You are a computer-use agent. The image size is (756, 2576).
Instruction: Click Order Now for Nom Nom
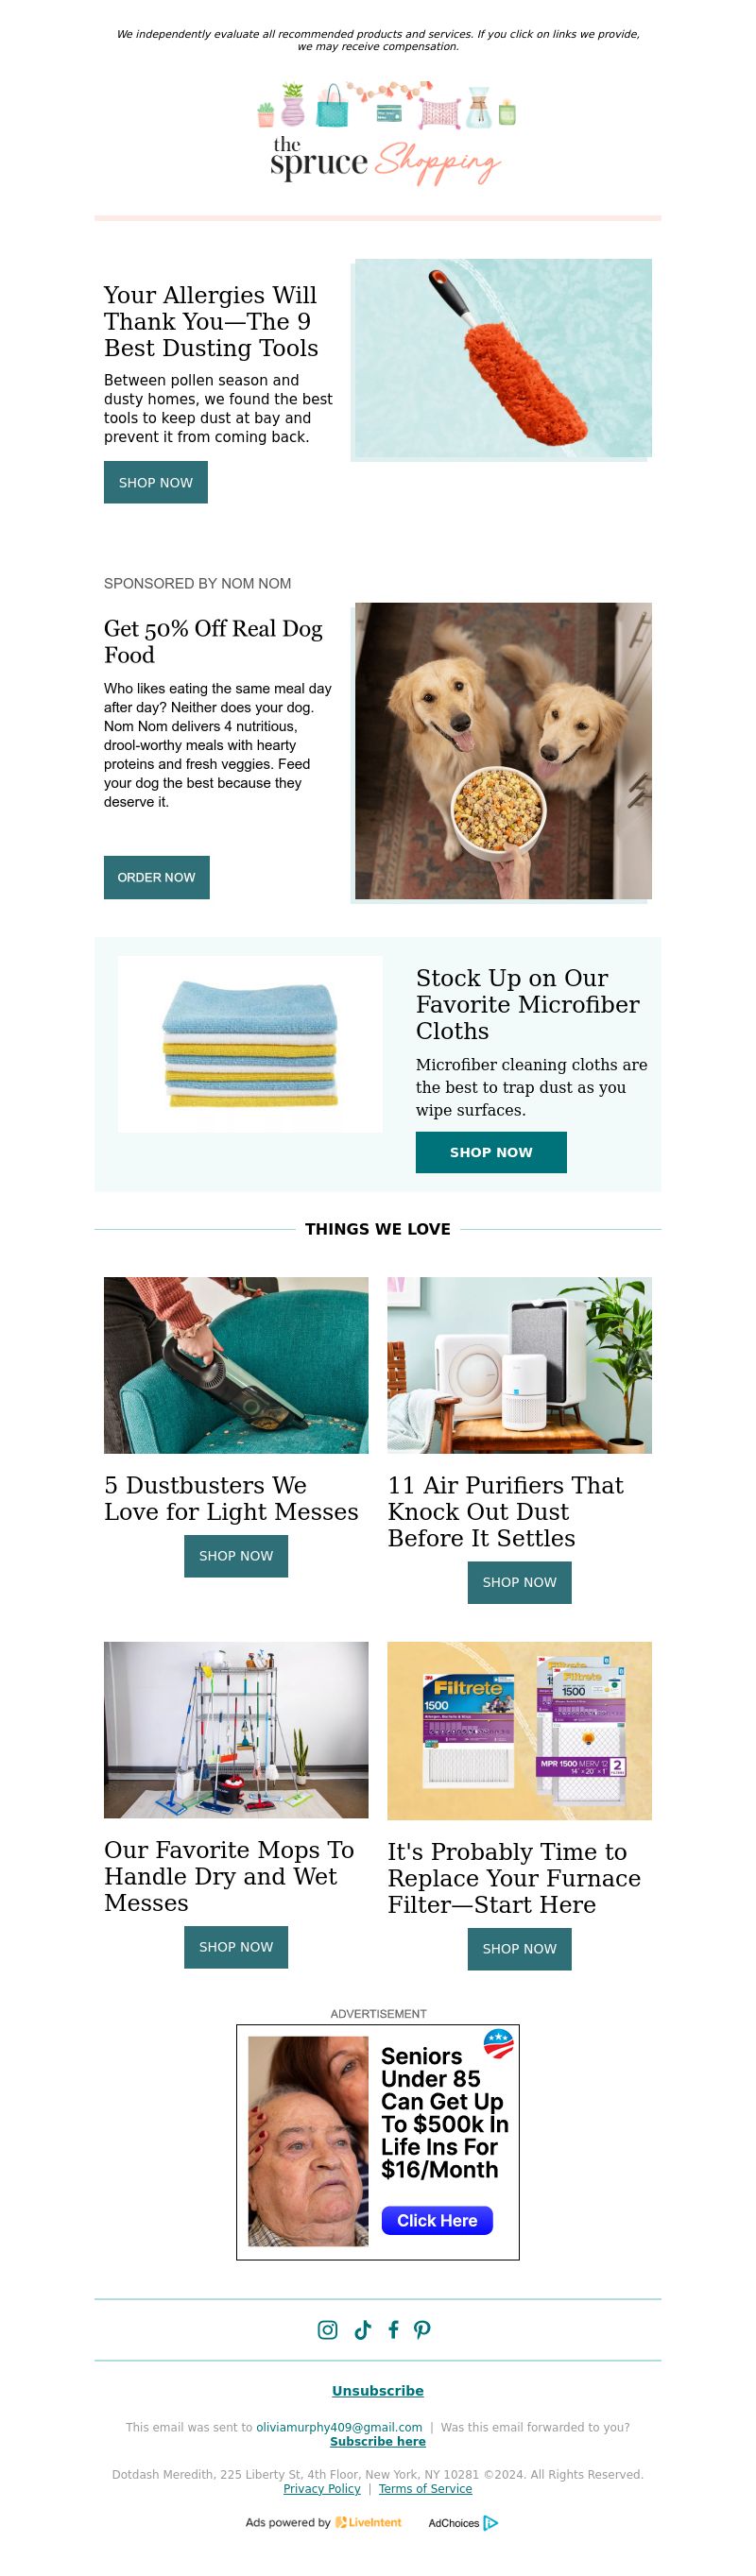(x=157, y=877)
